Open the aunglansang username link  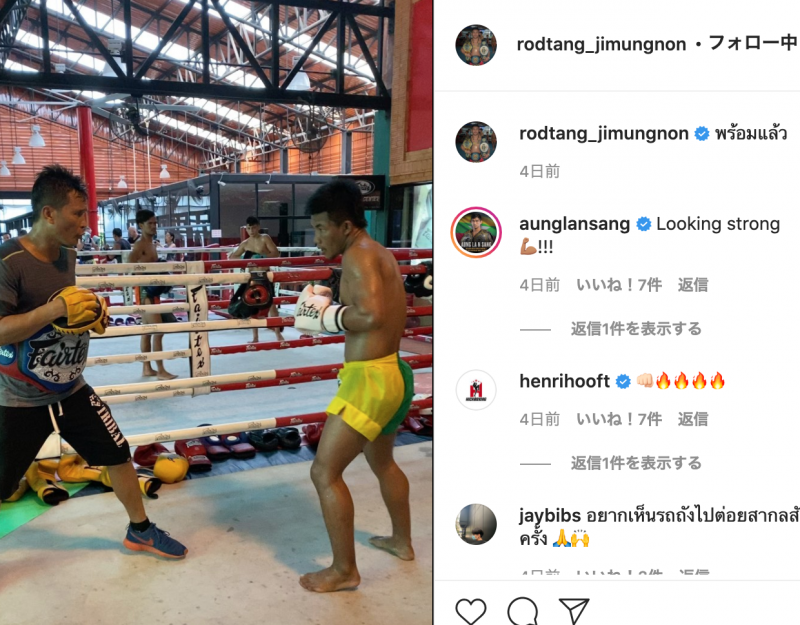point(574,224)
